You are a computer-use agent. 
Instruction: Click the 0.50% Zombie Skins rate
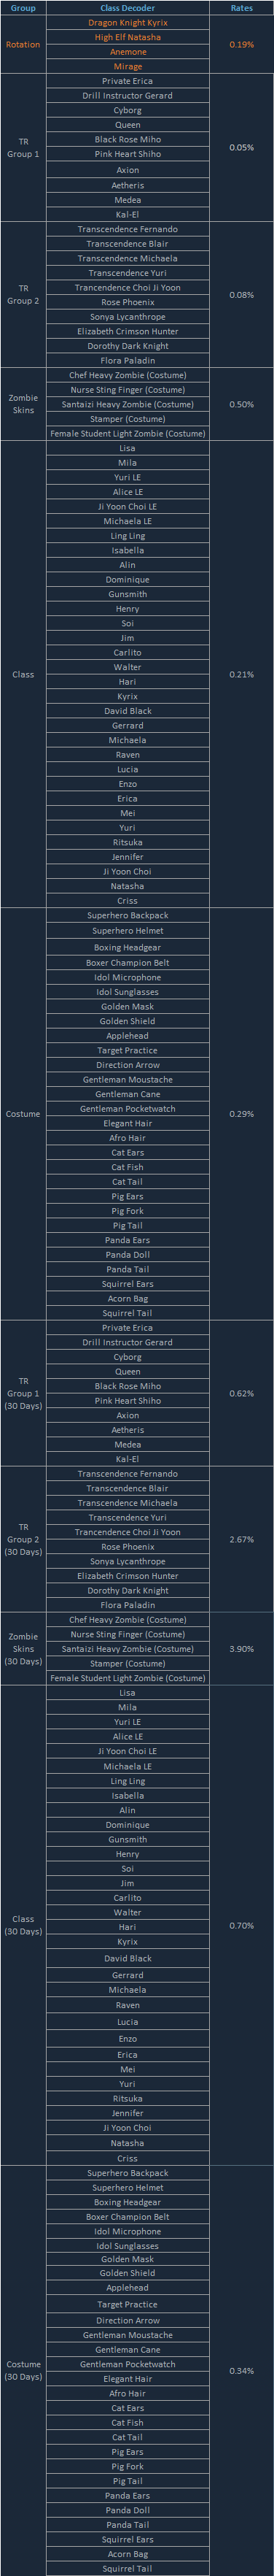pyautogui.click(x=241, y=405)
